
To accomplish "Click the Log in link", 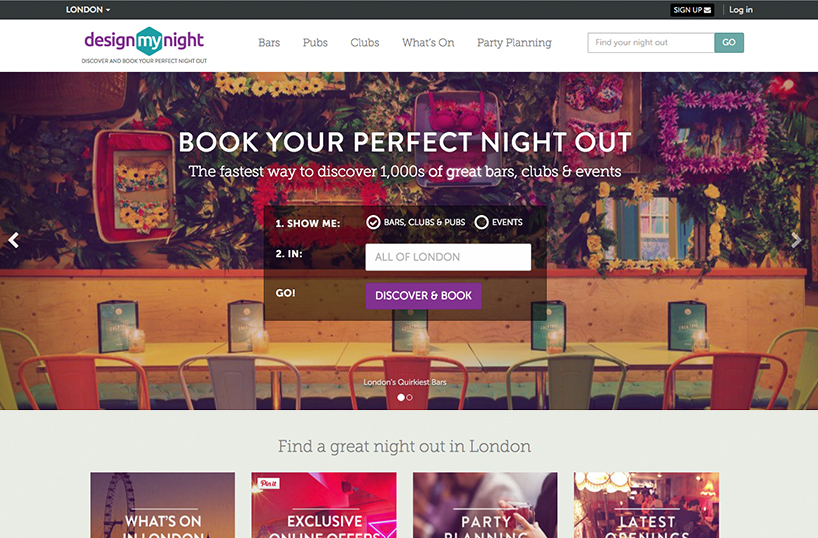I will (x=741, y=10).
